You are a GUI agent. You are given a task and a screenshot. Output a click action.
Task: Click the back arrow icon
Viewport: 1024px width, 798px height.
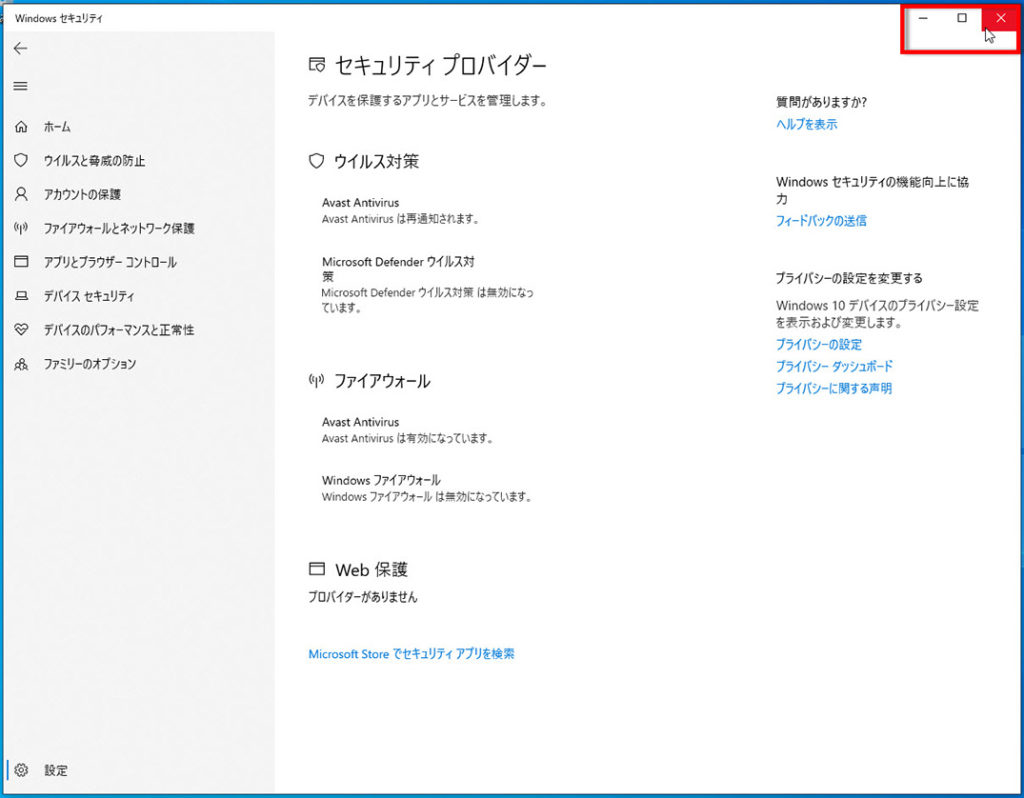pos(20,48)
